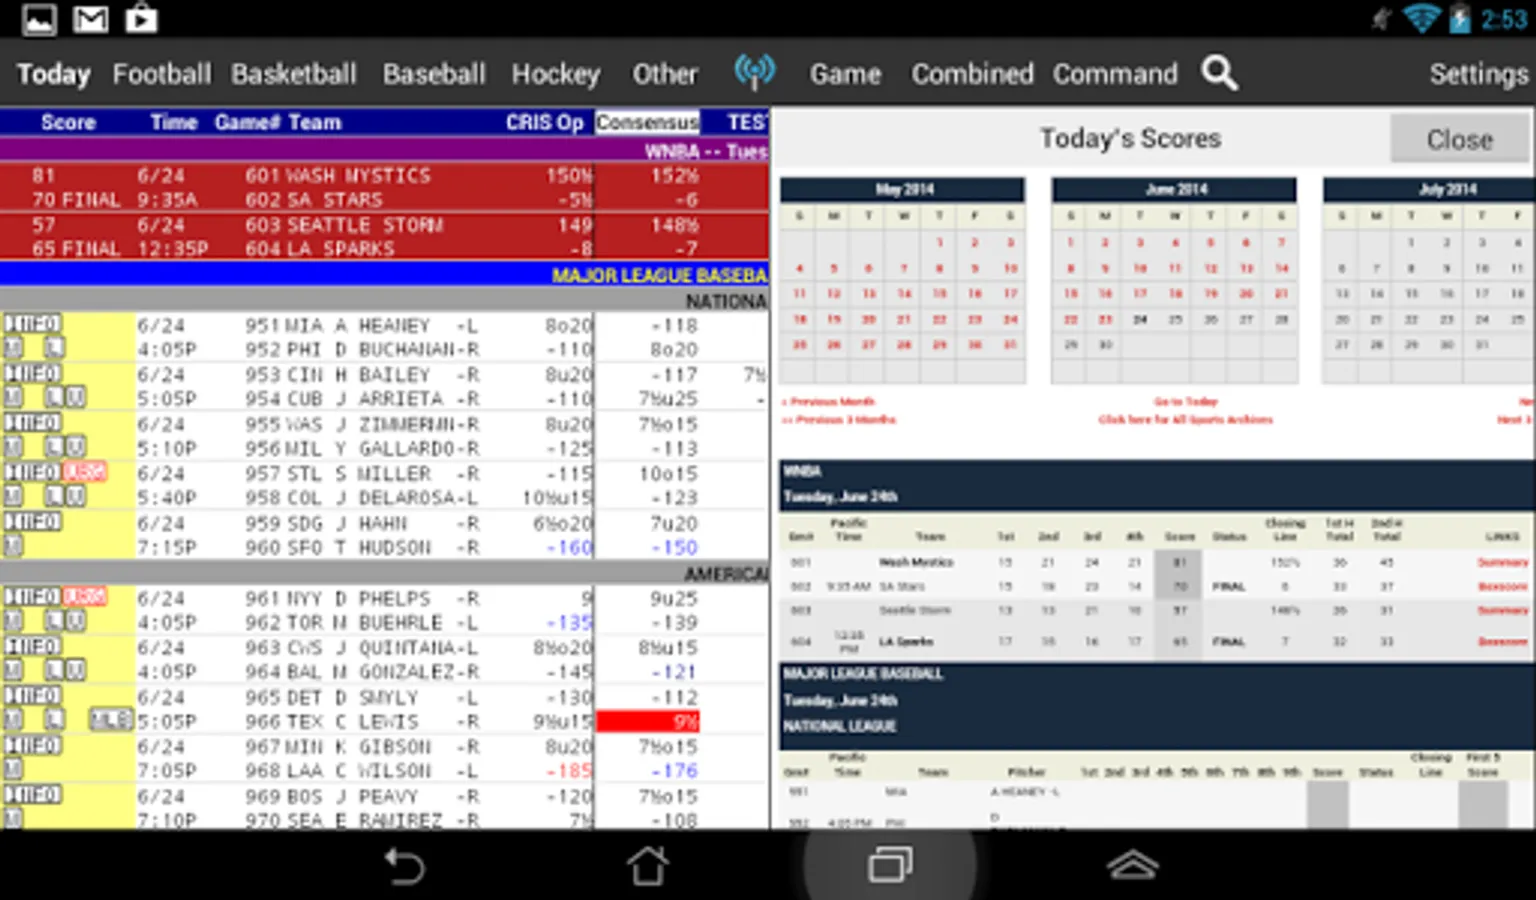Click the Score column header
Image resolution: width=1536 pixels, height=900 pixels.
coord(68,122)
